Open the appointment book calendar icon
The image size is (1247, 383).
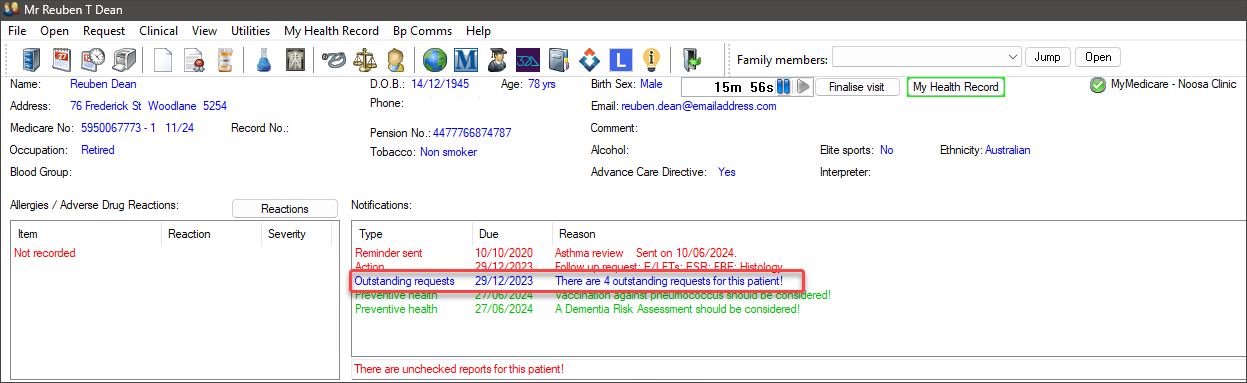(63, 59)
